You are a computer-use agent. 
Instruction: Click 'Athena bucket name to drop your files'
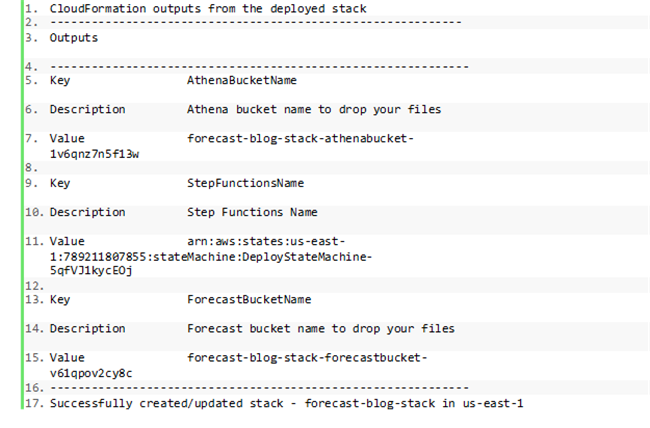[314, 109]
